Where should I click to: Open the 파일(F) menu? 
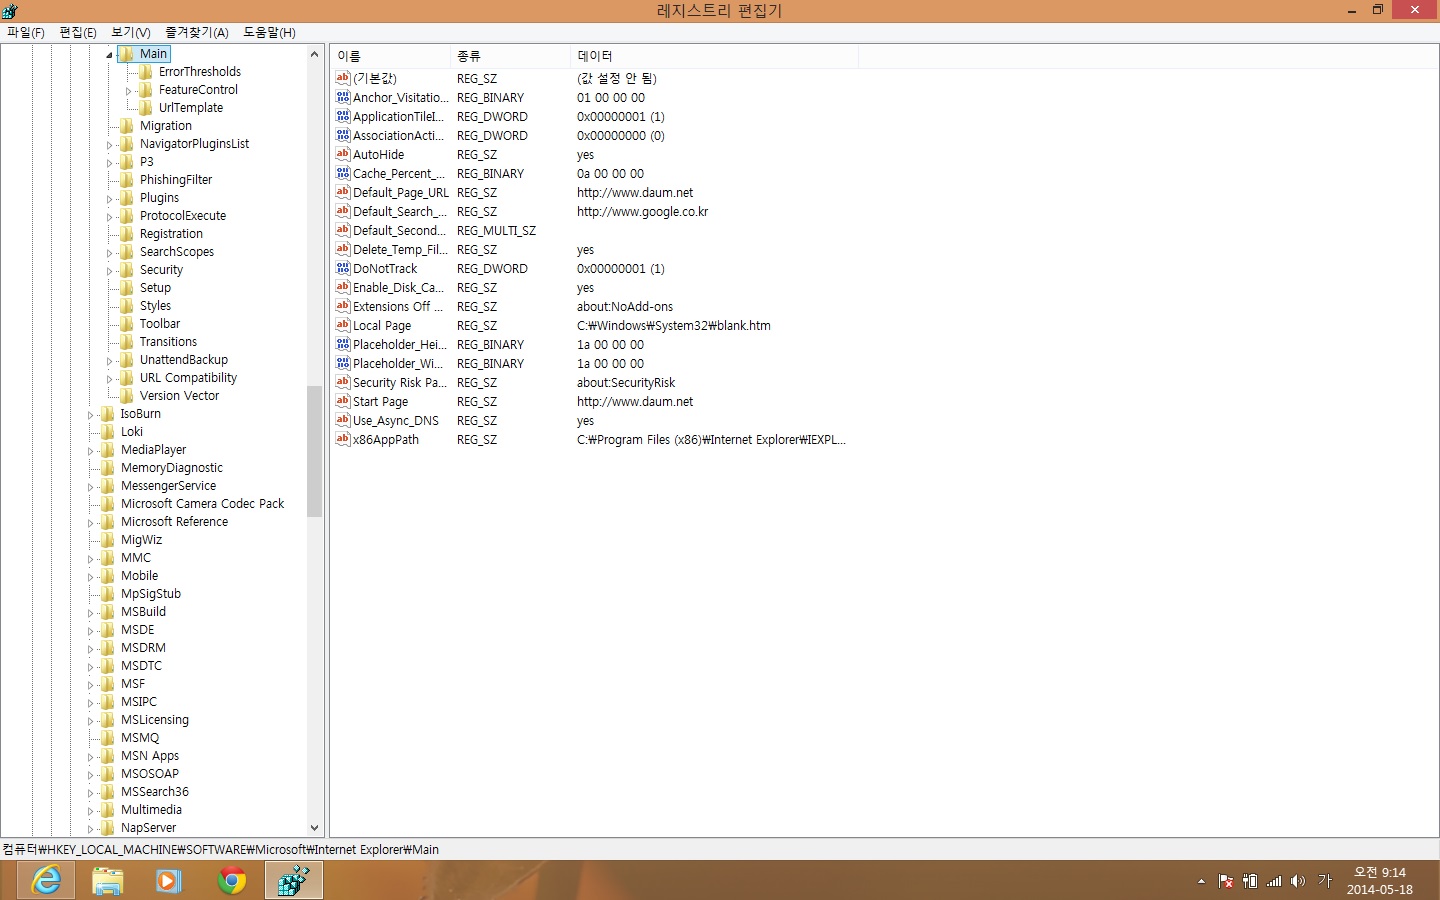pyautogui.click(x=26, y=32)
